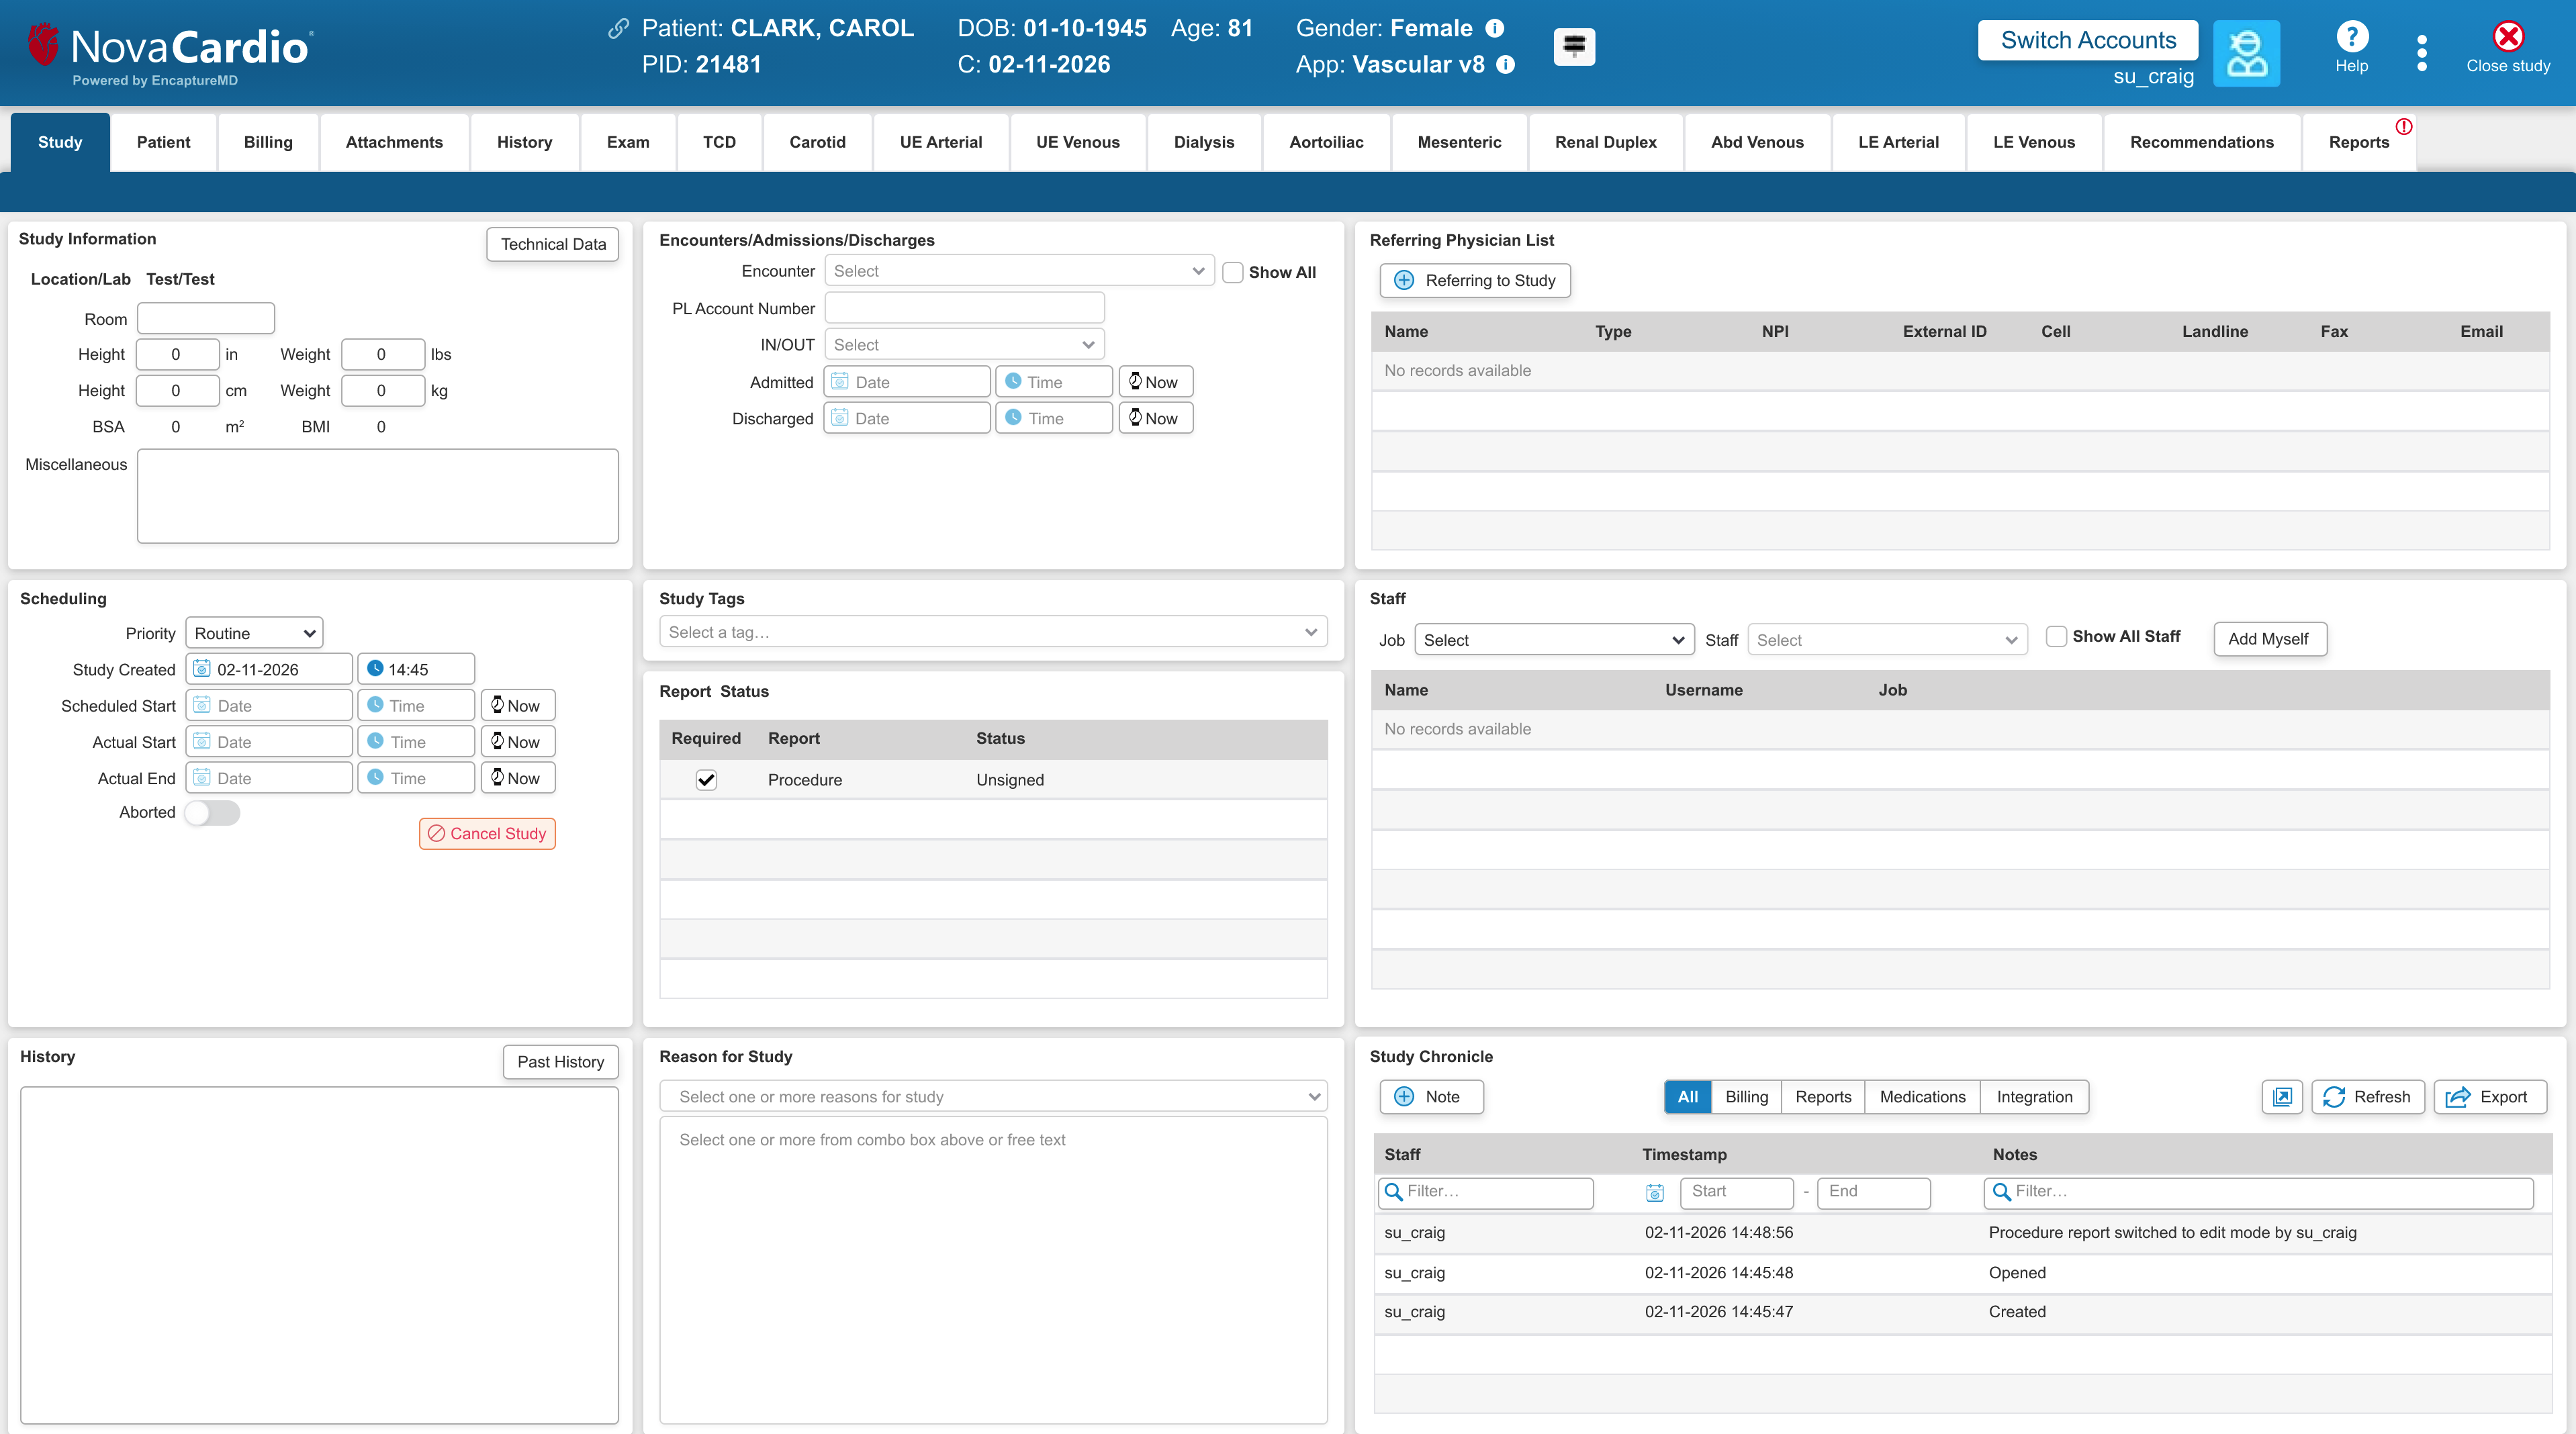
Task: Open the Past History button
Action: pos(560,1062)
